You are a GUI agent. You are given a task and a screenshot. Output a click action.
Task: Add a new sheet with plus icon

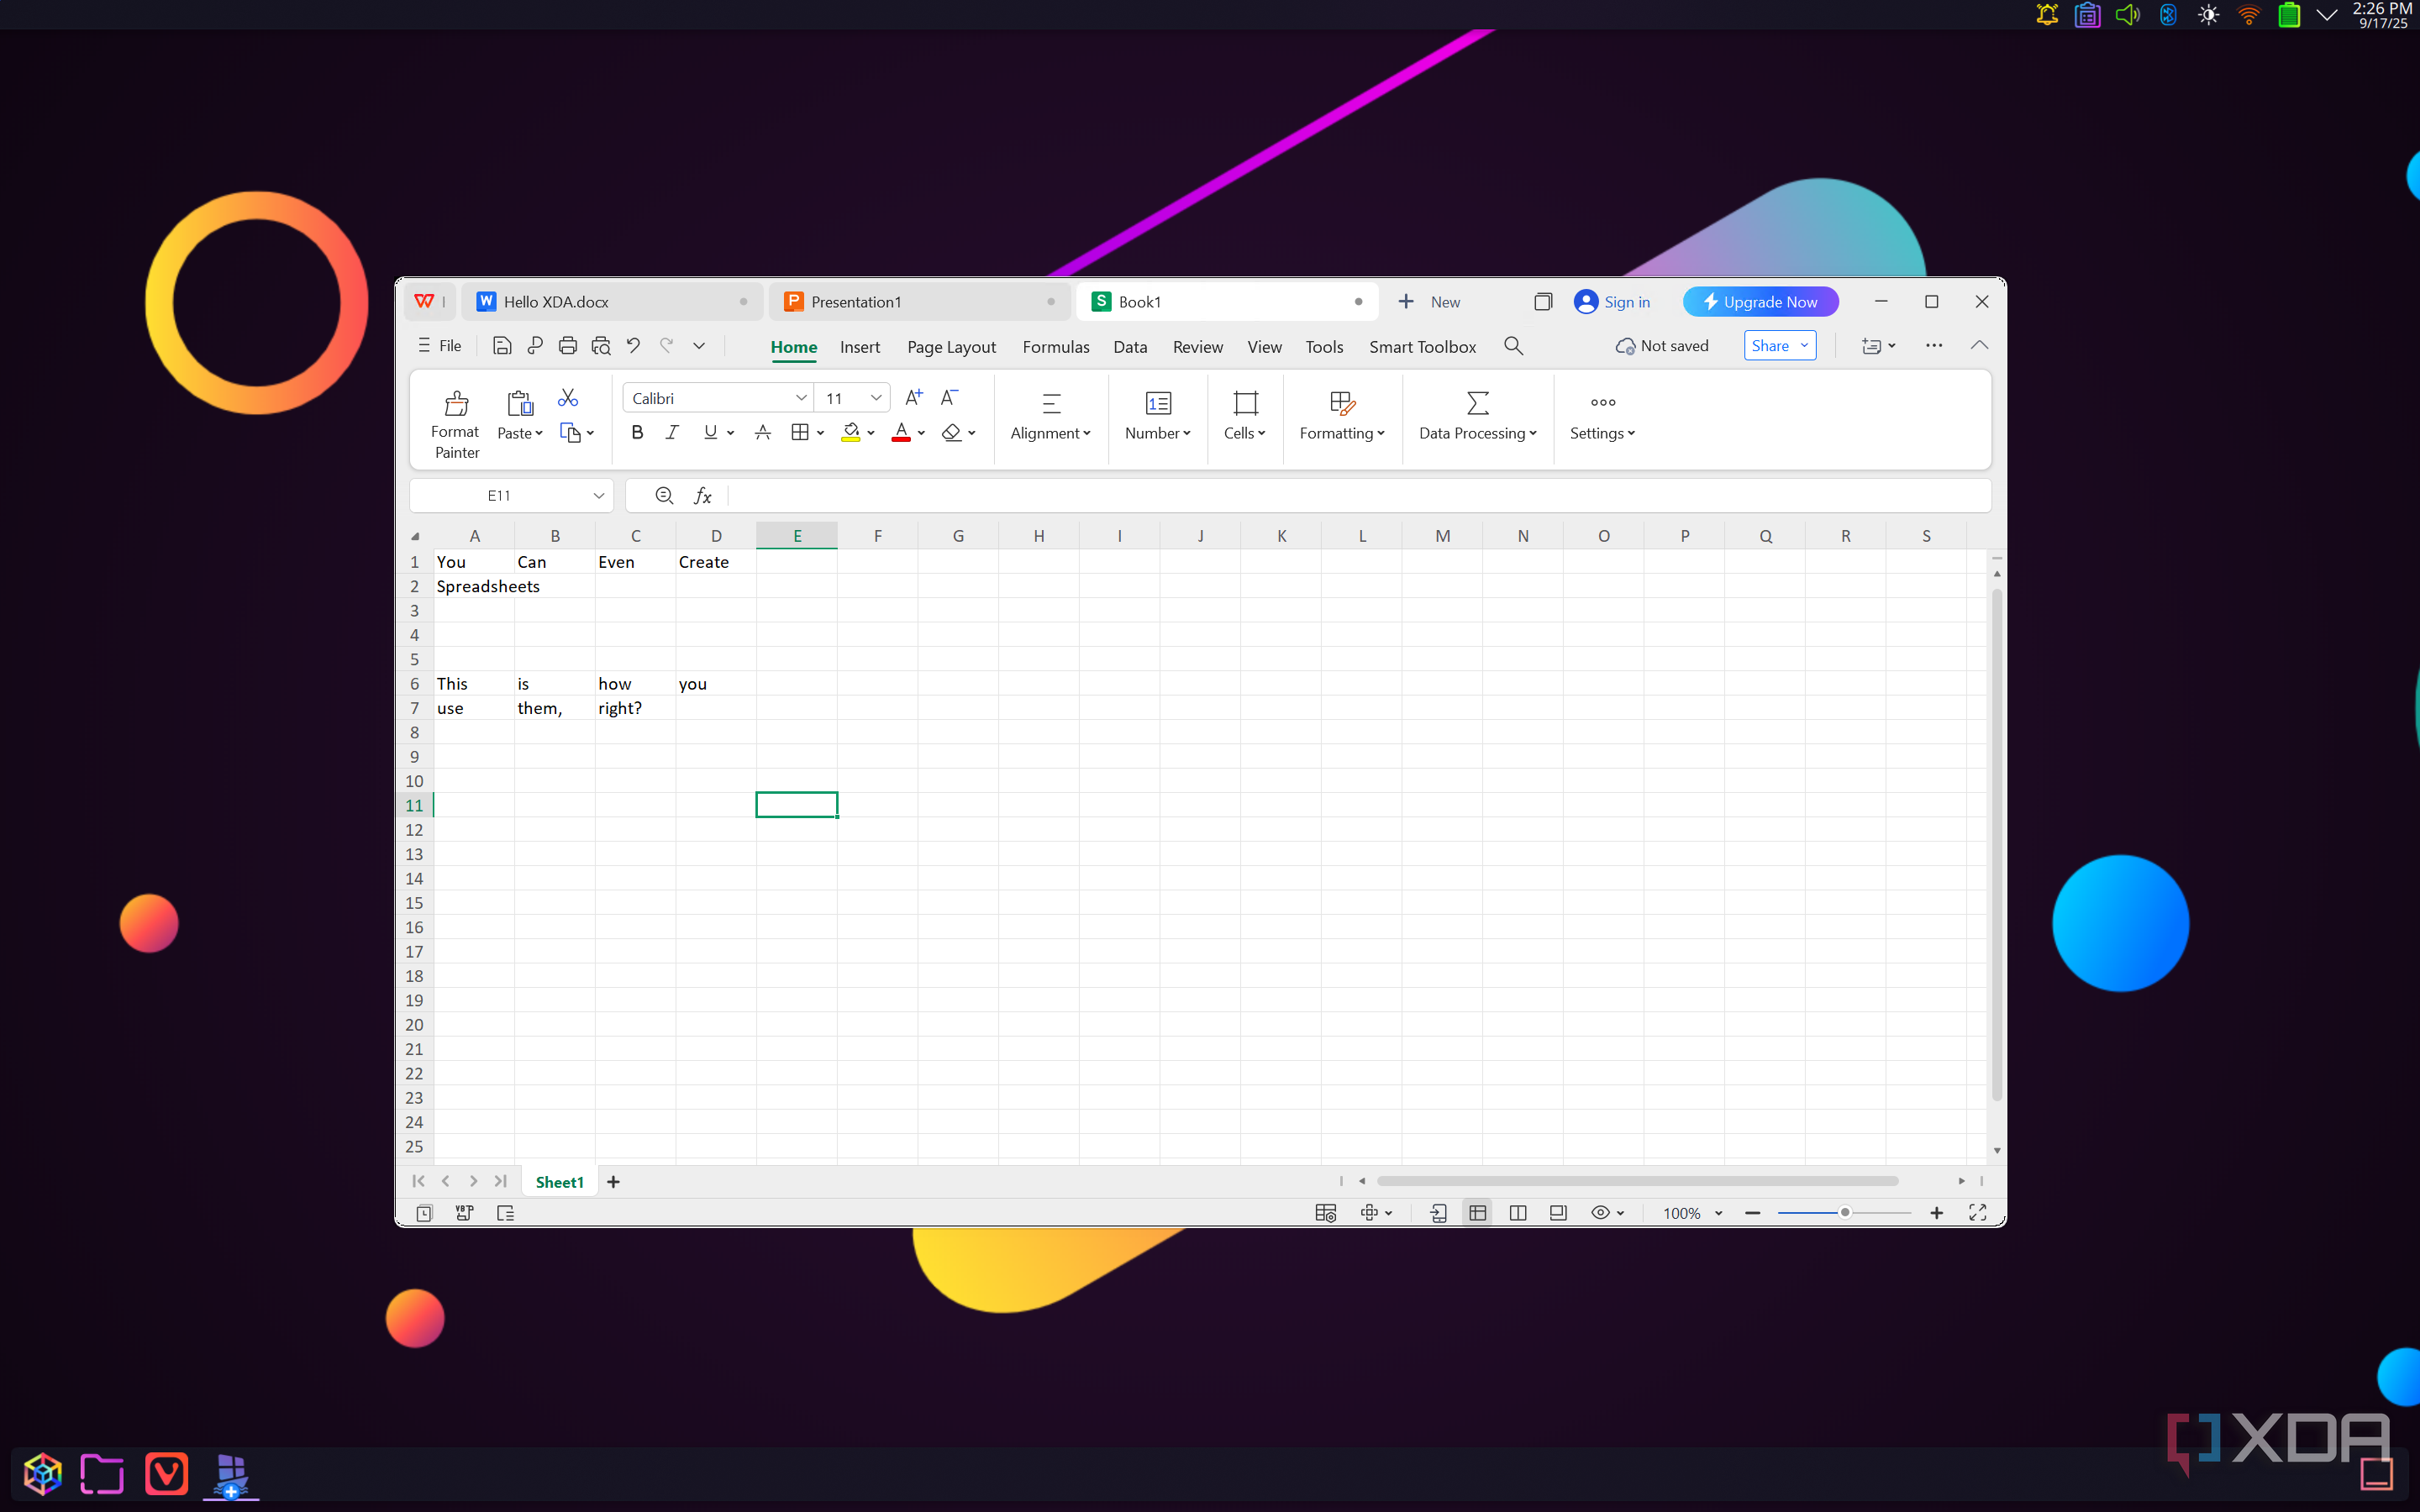[613, 1182]
